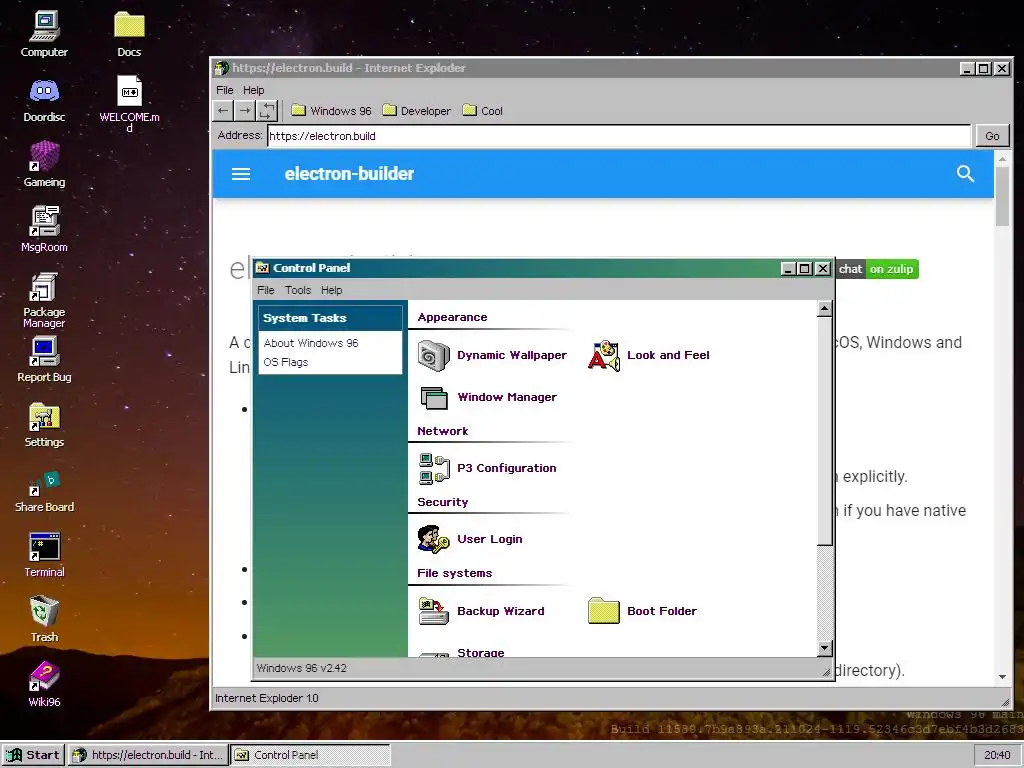Click the File systems section heading
Viewport: 1024px width, 768px height.
pyautogui.click(x=455, y=573)
